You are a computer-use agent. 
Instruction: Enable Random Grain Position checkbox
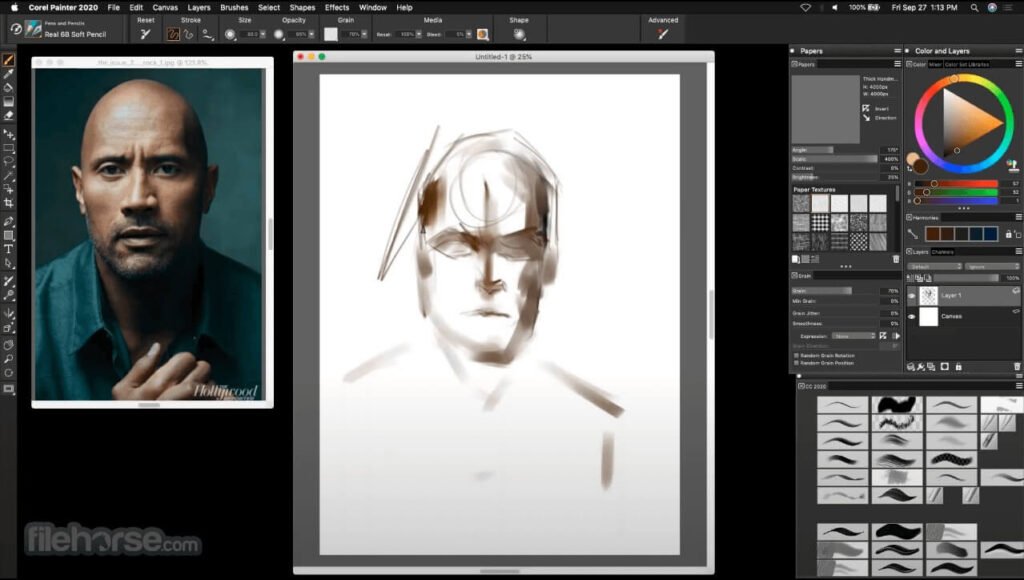pyautogui.click(x=797, y=362)
